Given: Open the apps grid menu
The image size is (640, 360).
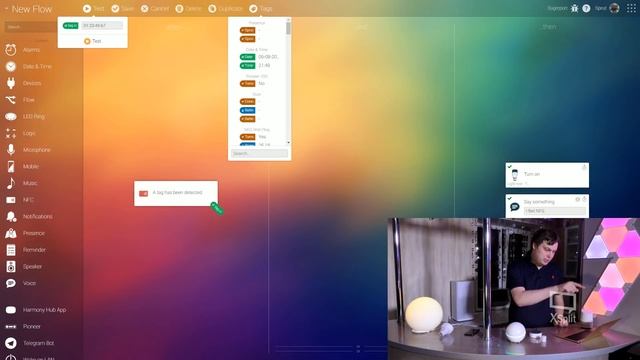Looking at the screenshot, I should pyautogui.click(x=631, y=8).
